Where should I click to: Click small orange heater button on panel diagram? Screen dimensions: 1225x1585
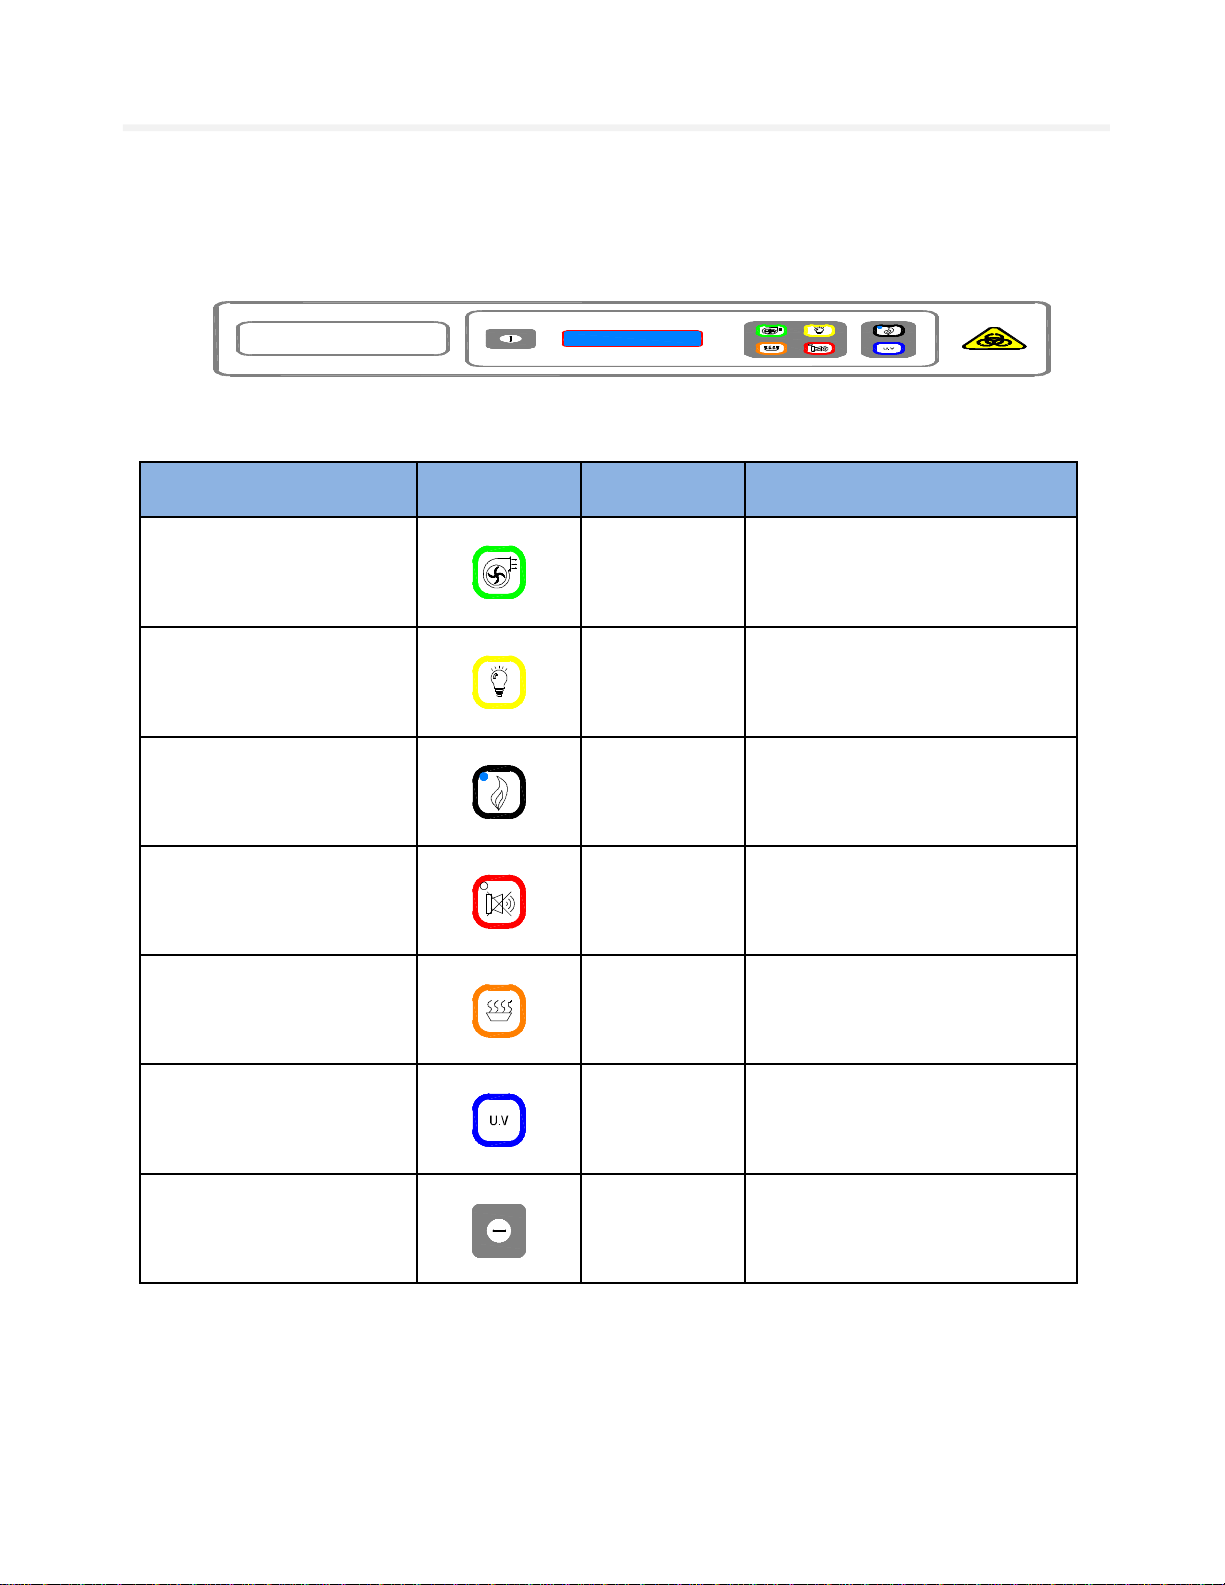point(771,349)
